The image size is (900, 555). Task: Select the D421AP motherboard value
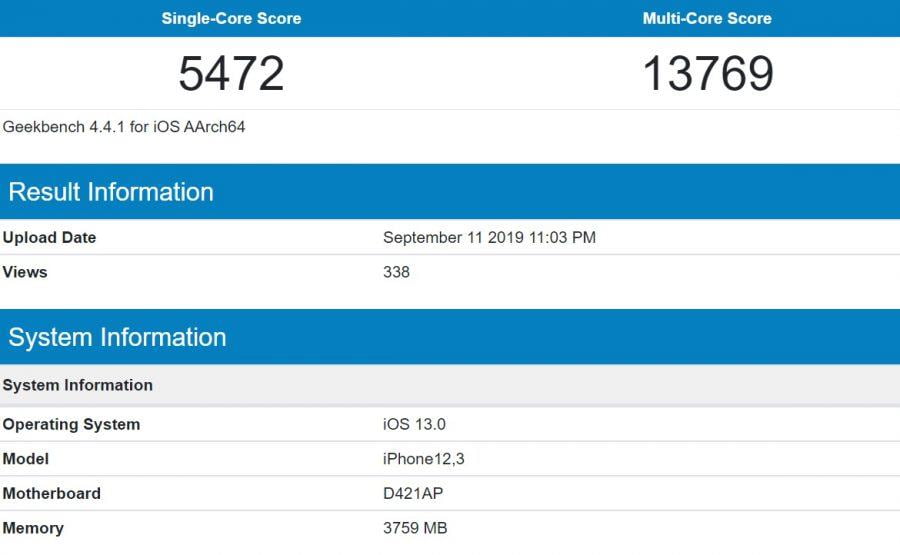[413, 494]
